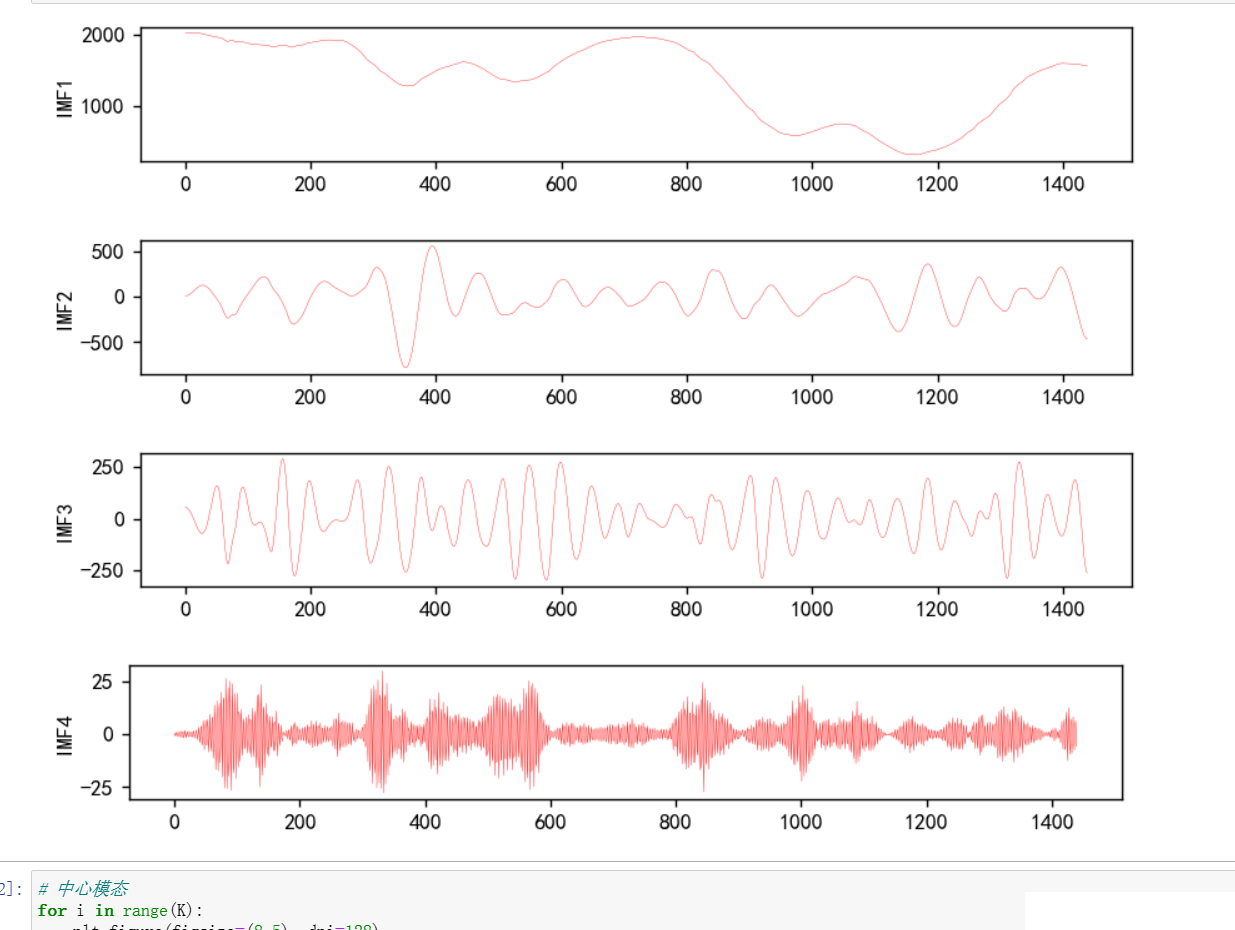Place cursor on the 中心模态 comment line
This screenshot has width=1235, height=930.
(90, 888)
